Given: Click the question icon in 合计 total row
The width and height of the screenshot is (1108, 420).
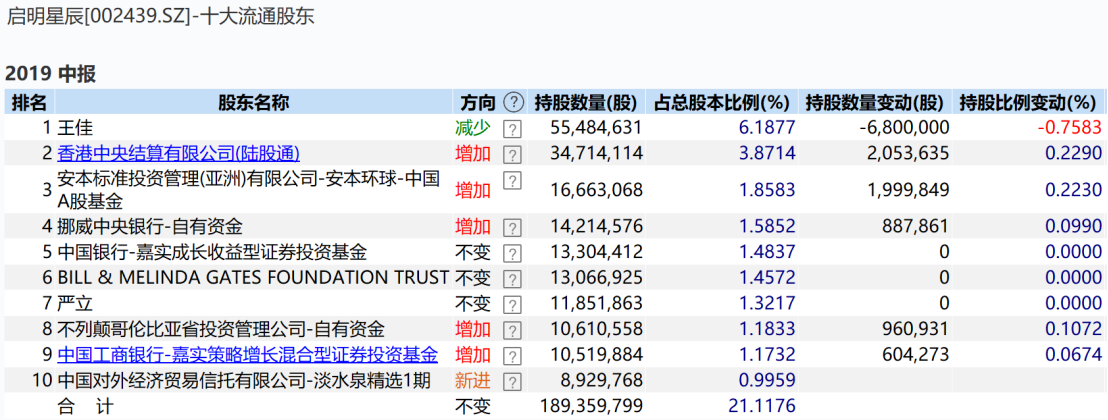Looking at the screenshot, I should coord(512,407).
